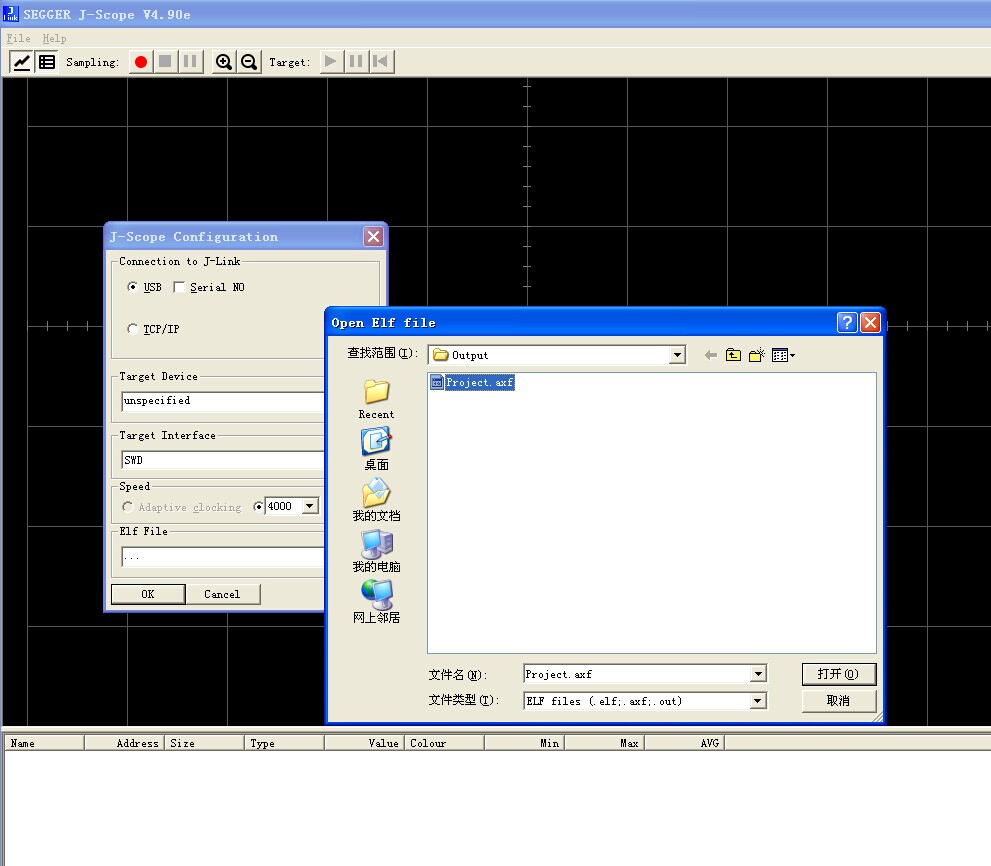
Task: Run the target with the play button
Action: [331, 62]
